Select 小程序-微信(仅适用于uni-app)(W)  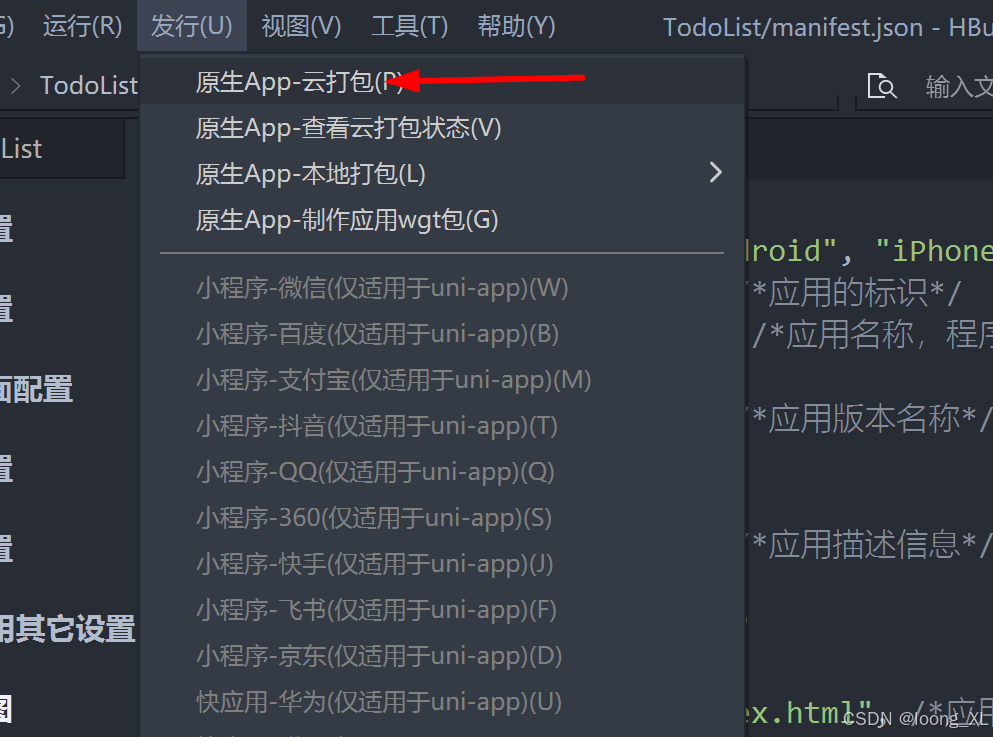(x=442, y=288)
